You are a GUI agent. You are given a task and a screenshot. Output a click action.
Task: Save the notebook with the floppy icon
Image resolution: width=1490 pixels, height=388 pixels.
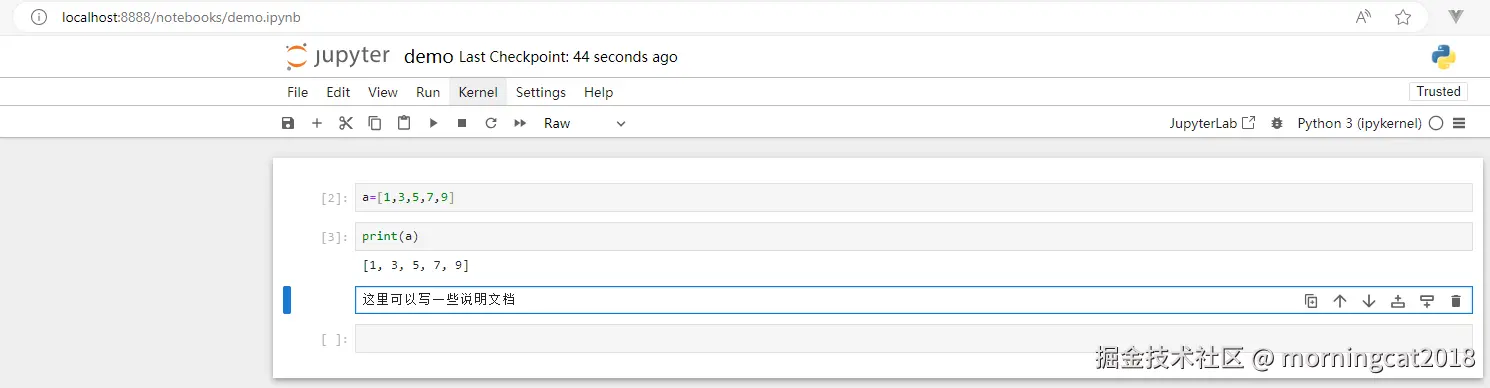tap(288, 123)
